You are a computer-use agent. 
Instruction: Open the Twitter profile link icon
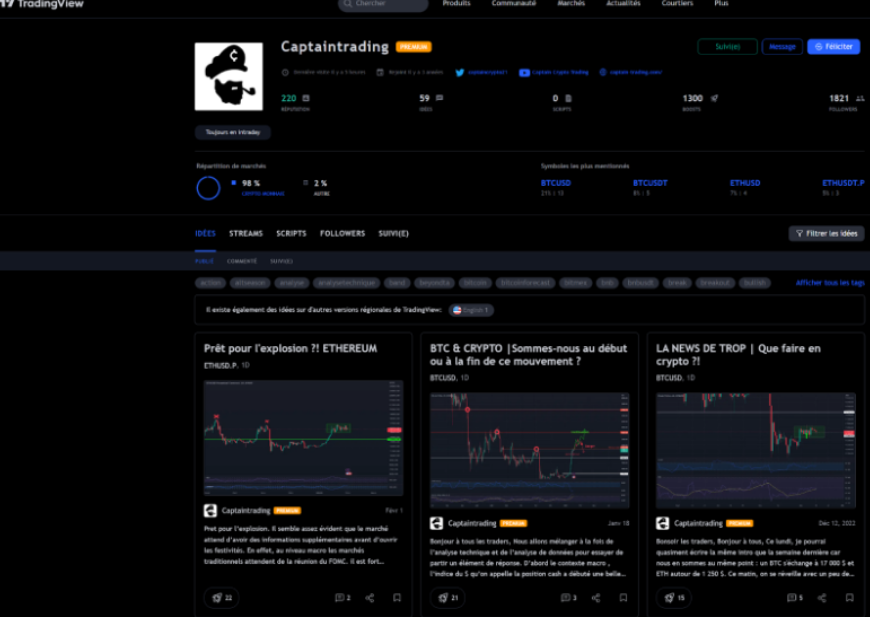pos(460,72)
